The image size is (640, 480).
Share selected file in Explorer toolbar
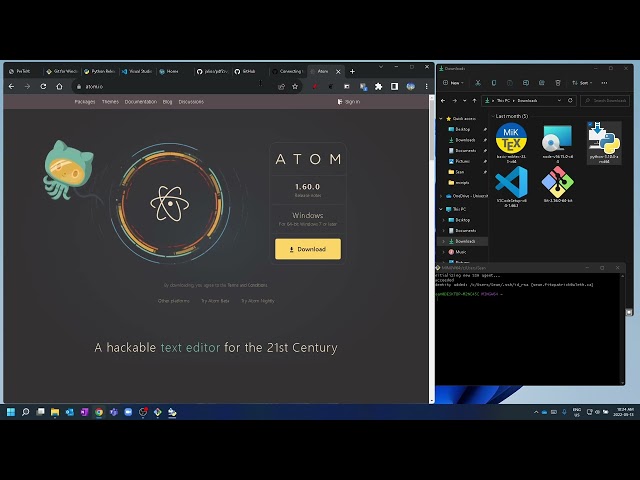click(542, 83)
